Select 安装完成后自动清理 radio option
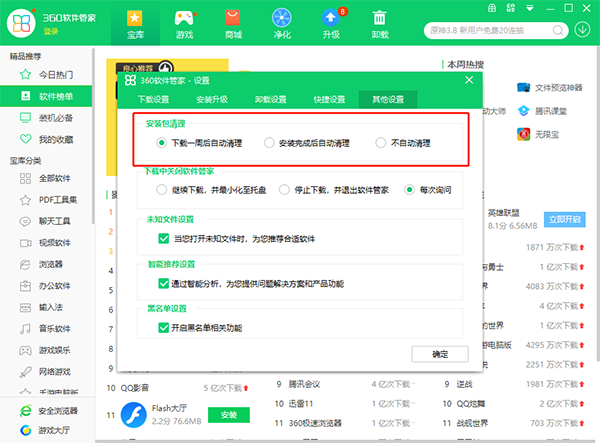The height and width of the screenshot is (443, 600). pos(269,143)
